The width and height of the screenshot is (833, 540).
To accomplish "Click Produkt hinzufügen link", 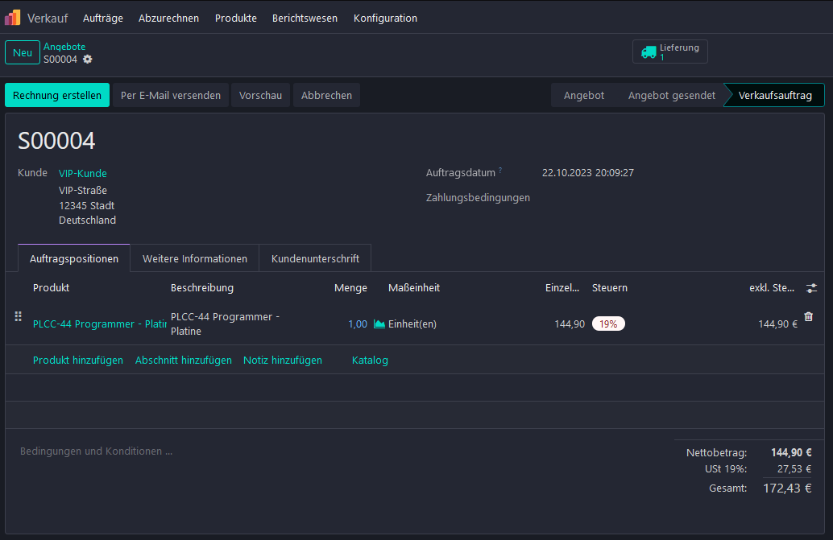I will click(78, 360).
